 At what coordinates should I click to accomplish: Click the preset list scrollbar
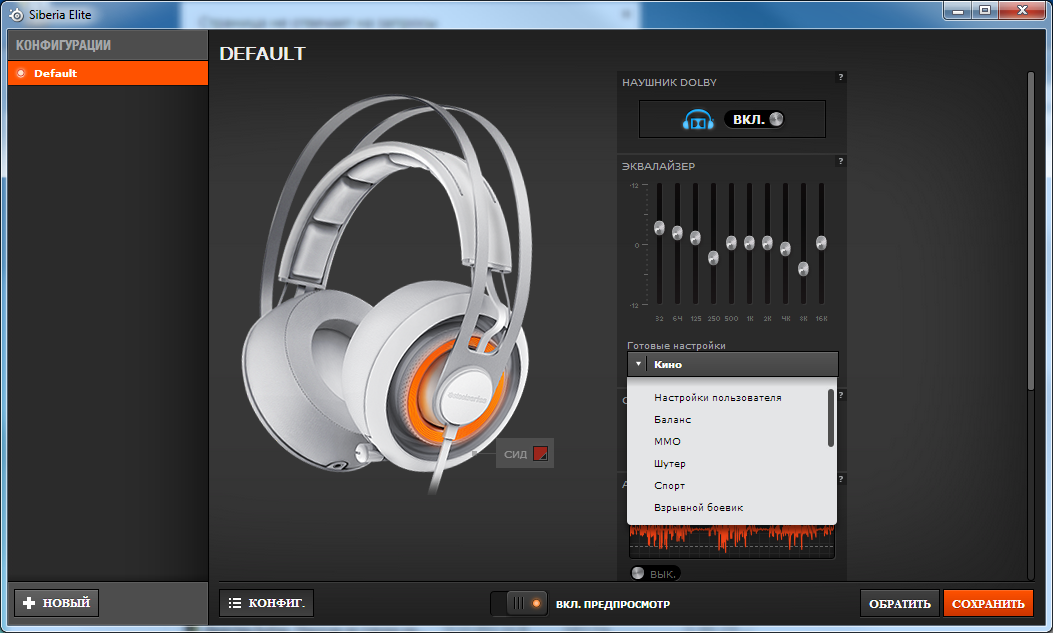[x=831, y=418]
